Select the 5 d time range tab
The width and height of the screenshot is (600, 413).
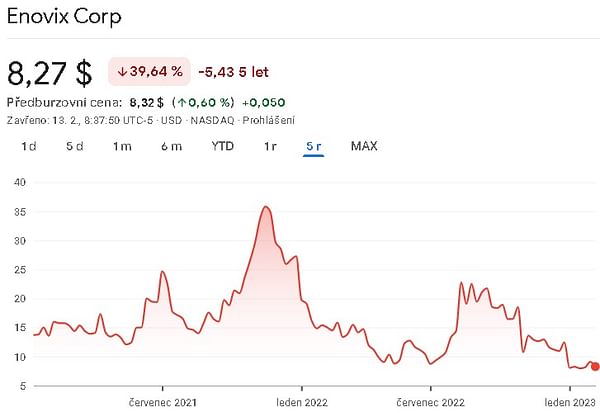click(x=75, y=146)
